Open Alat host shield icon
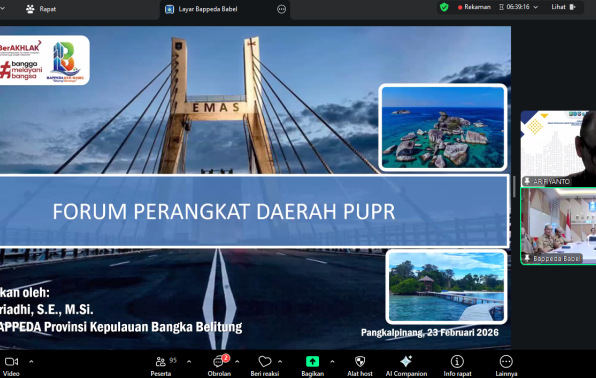Screen dimensions: 596x378 (360, 361)
